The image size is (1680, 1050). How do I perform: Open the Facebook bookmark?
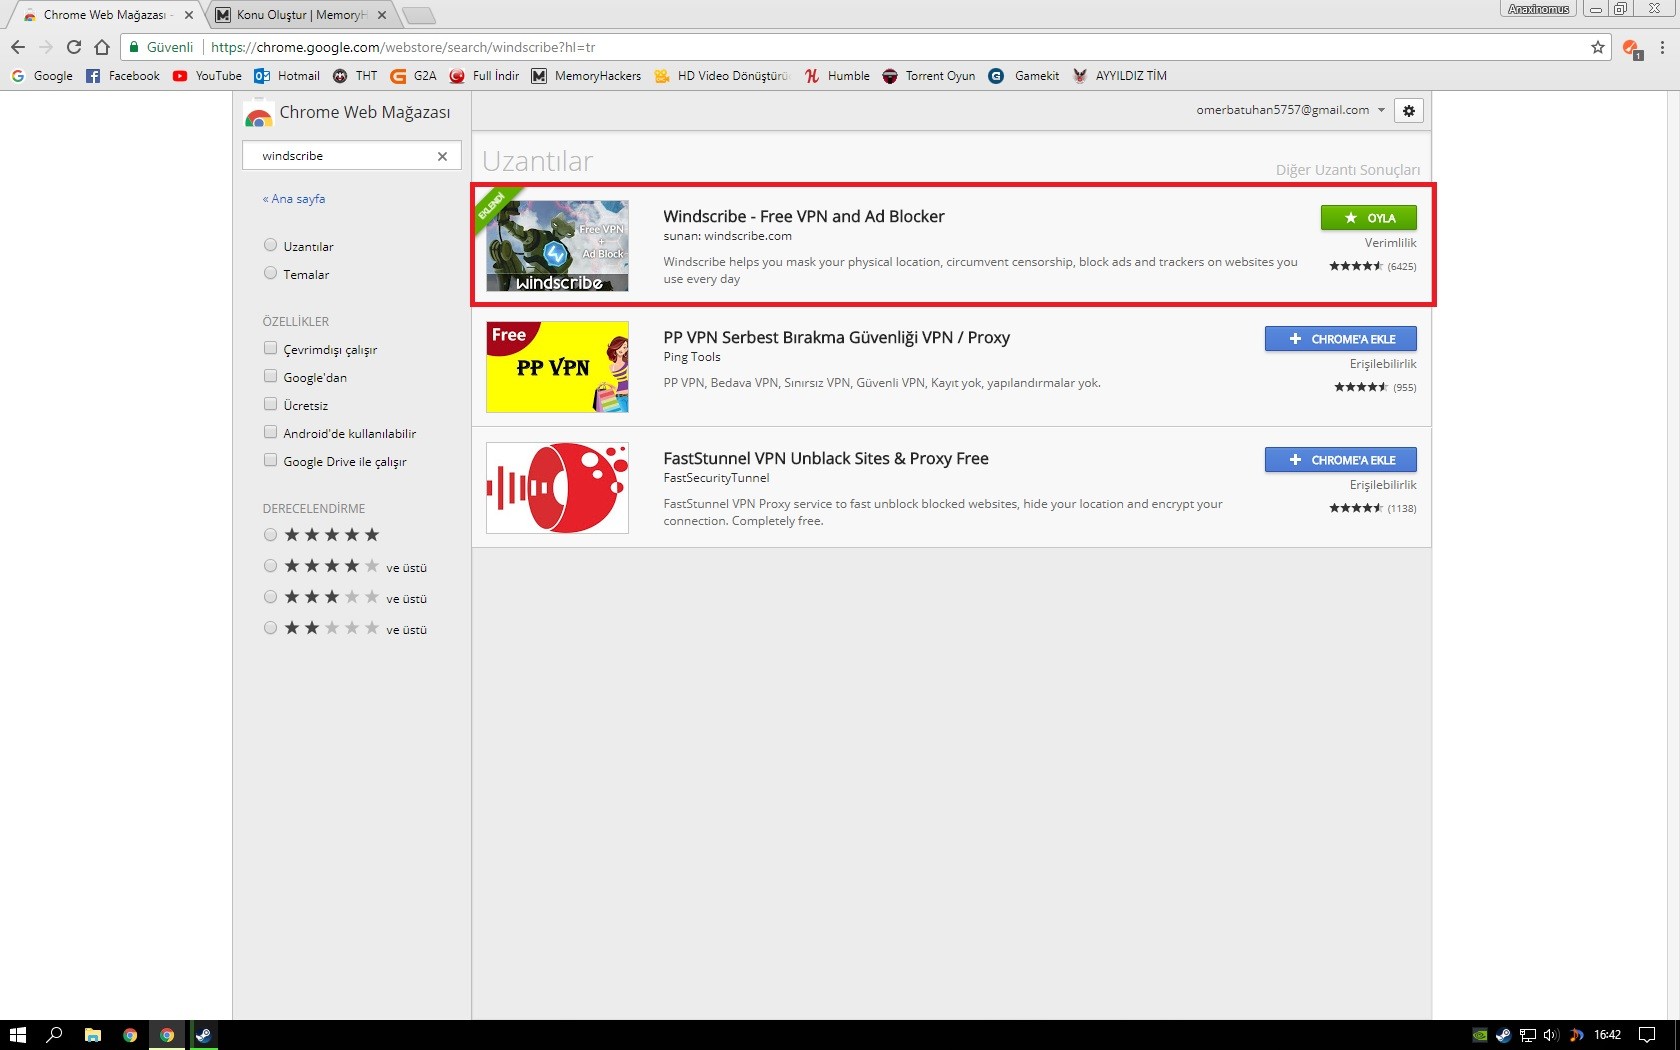point(123,76)
